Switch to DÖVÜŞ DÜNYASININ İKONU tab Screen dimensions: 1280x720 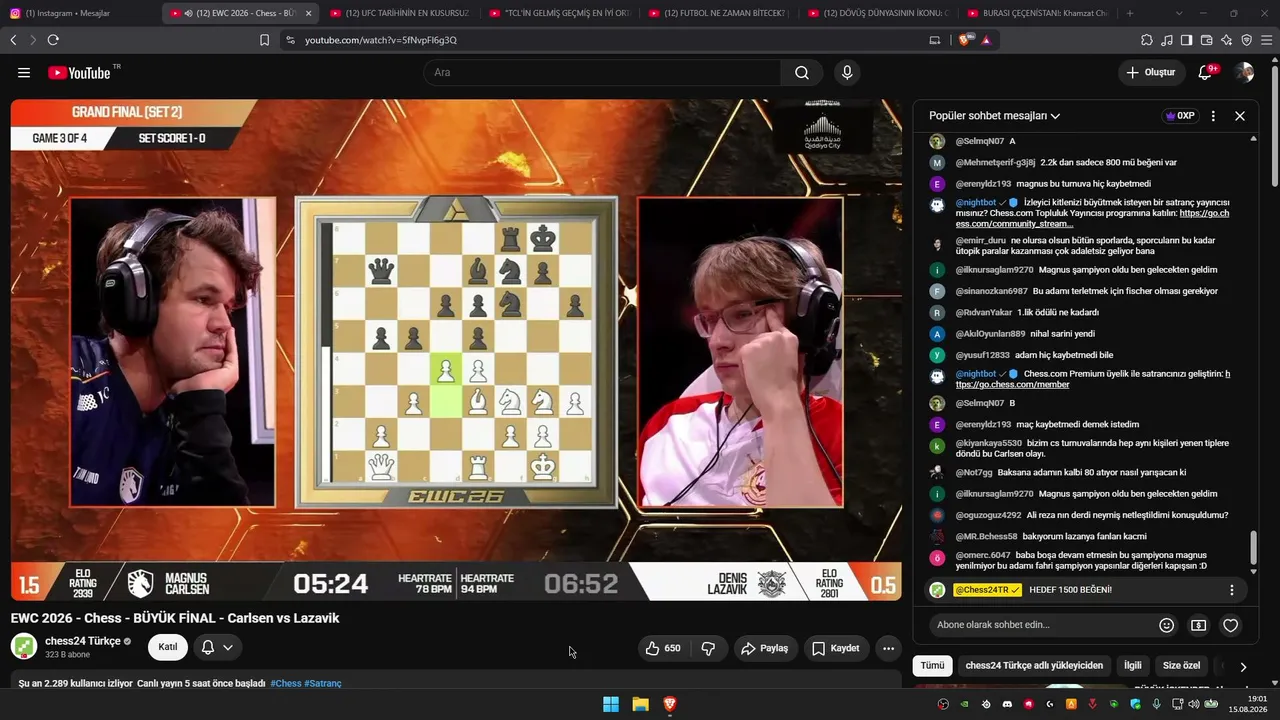880,13
